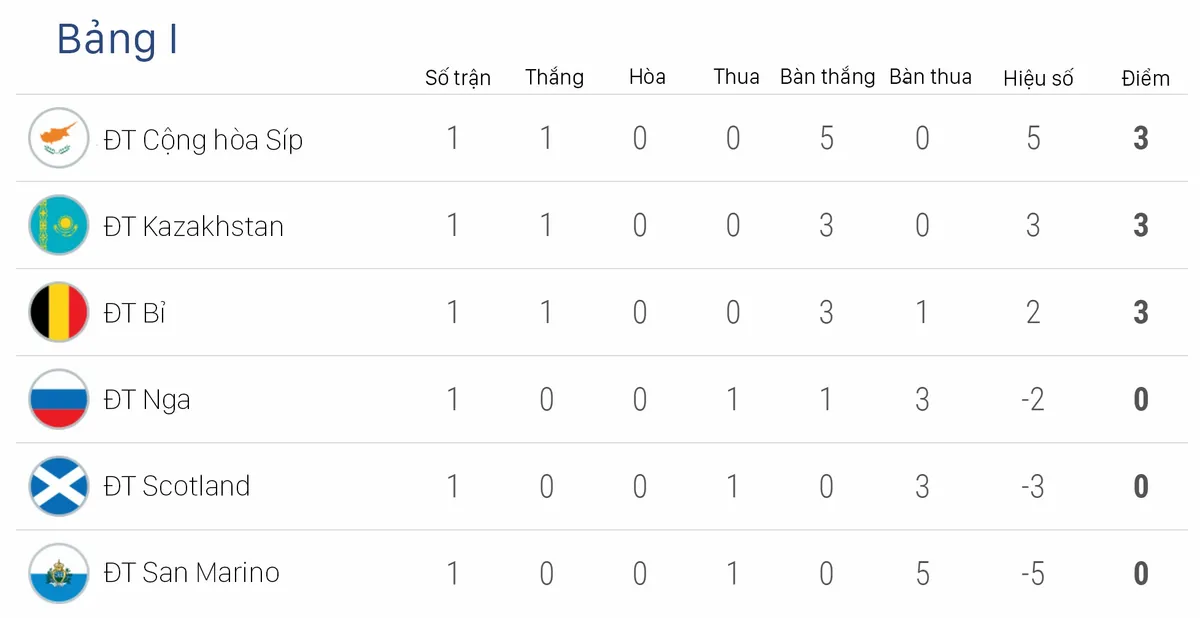Click the Thắng column header
This screenshot has height=618, width=1200.
(554, 78)
